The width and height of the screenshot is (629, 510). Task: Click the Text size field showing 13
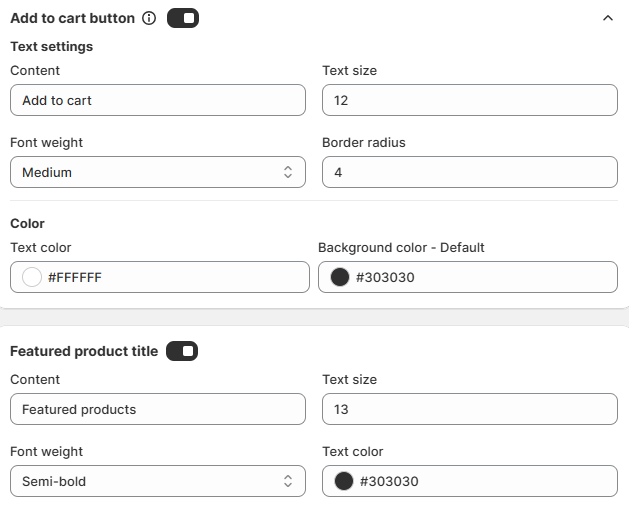[x=470, y=409]
